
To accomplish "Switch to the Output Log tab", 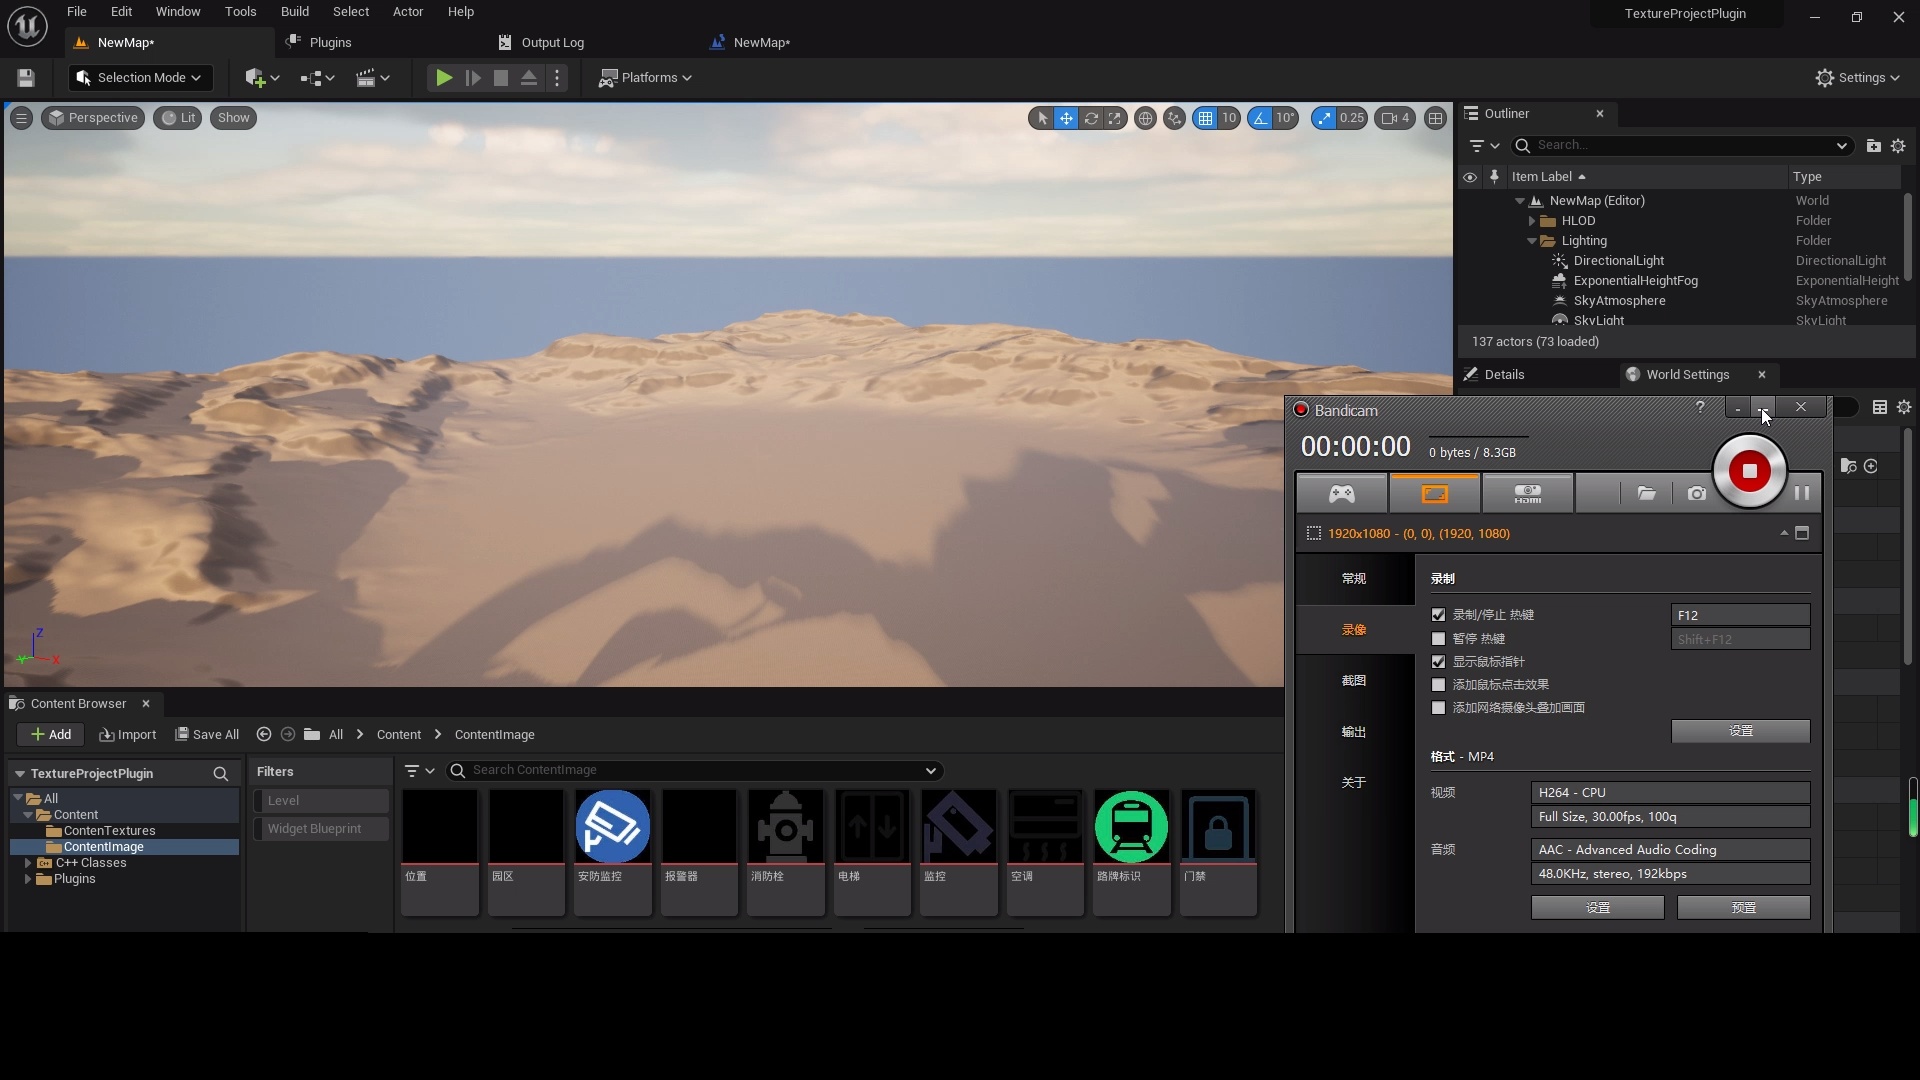I will pos(552,43).
